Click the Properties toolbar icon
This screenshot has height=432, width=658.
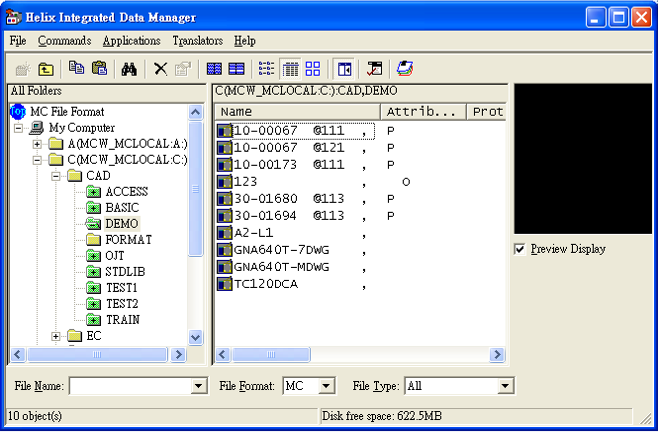click(183, 69)
